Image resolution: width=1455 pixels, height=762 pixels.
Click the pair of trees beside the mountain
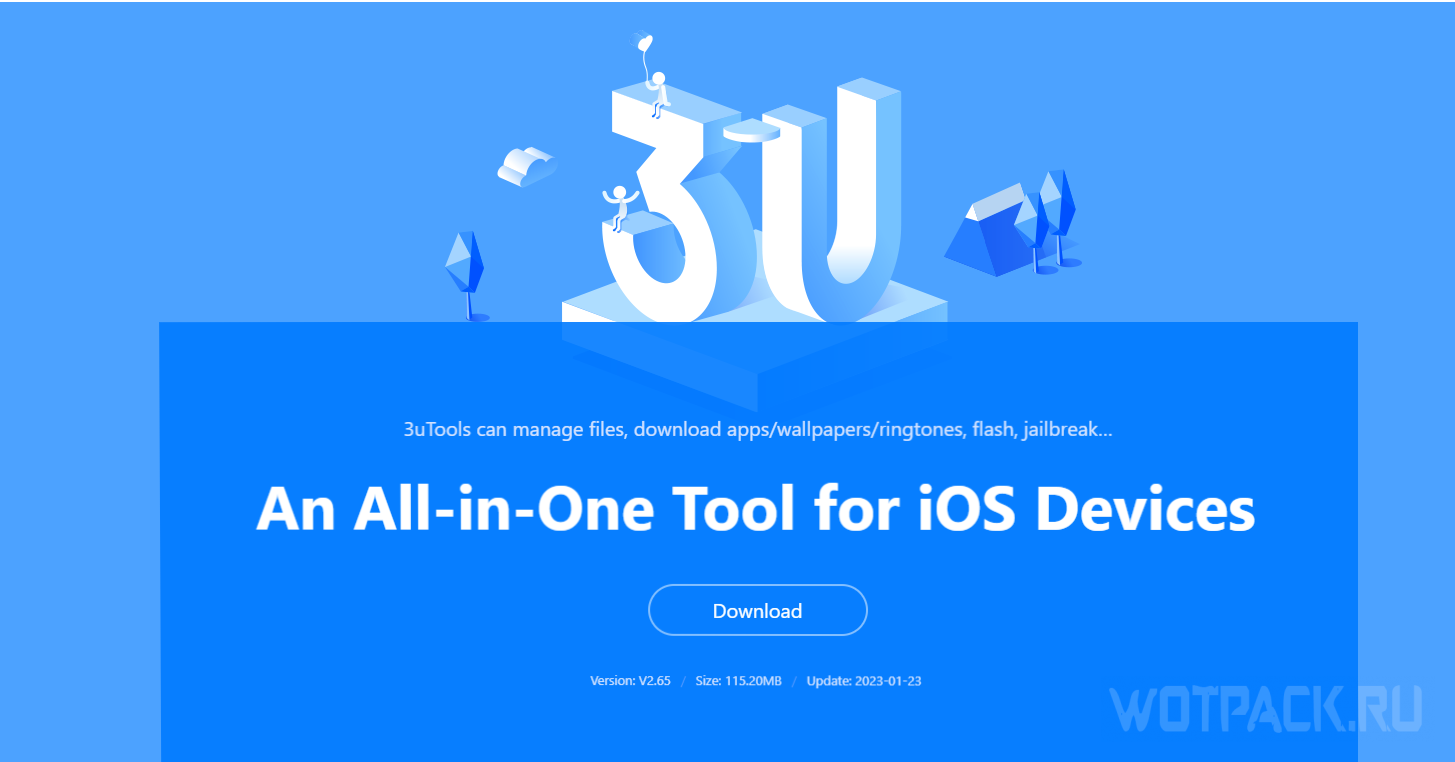1050,220
